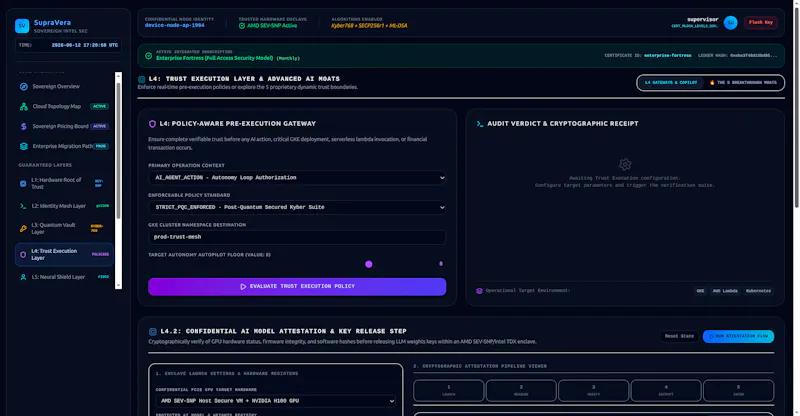The width and height of the screenshot is (800, 416).
Task: Select L1: Hardware Root of Trust layer
Action: pyautogui.click(x=64, y=184)
